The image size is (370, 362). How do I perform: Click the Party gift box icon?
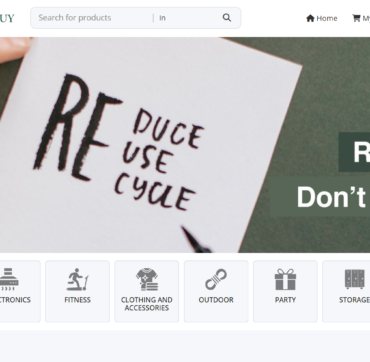click(285, 279)
